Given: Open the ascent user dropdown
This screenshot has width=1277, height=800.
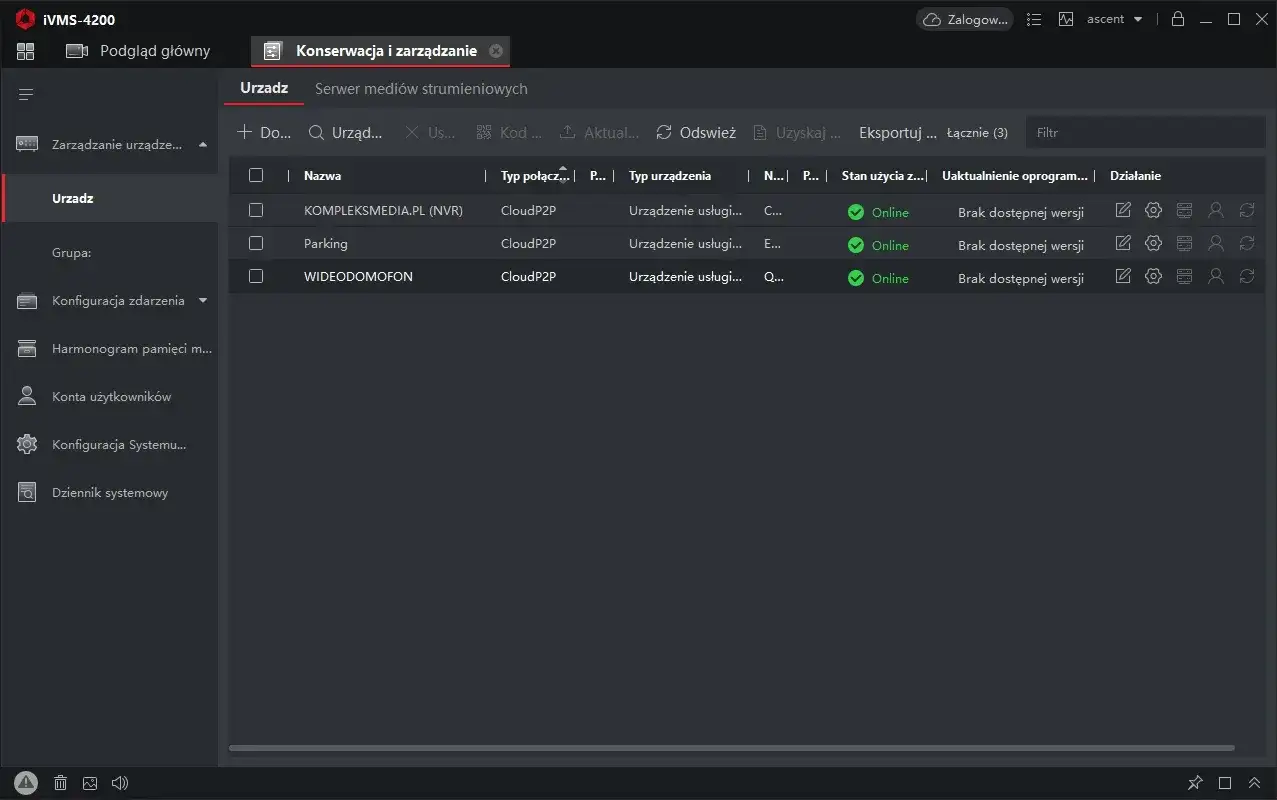Looking at the screenshot, I should pyautogui.click(x=1115, y=19).
